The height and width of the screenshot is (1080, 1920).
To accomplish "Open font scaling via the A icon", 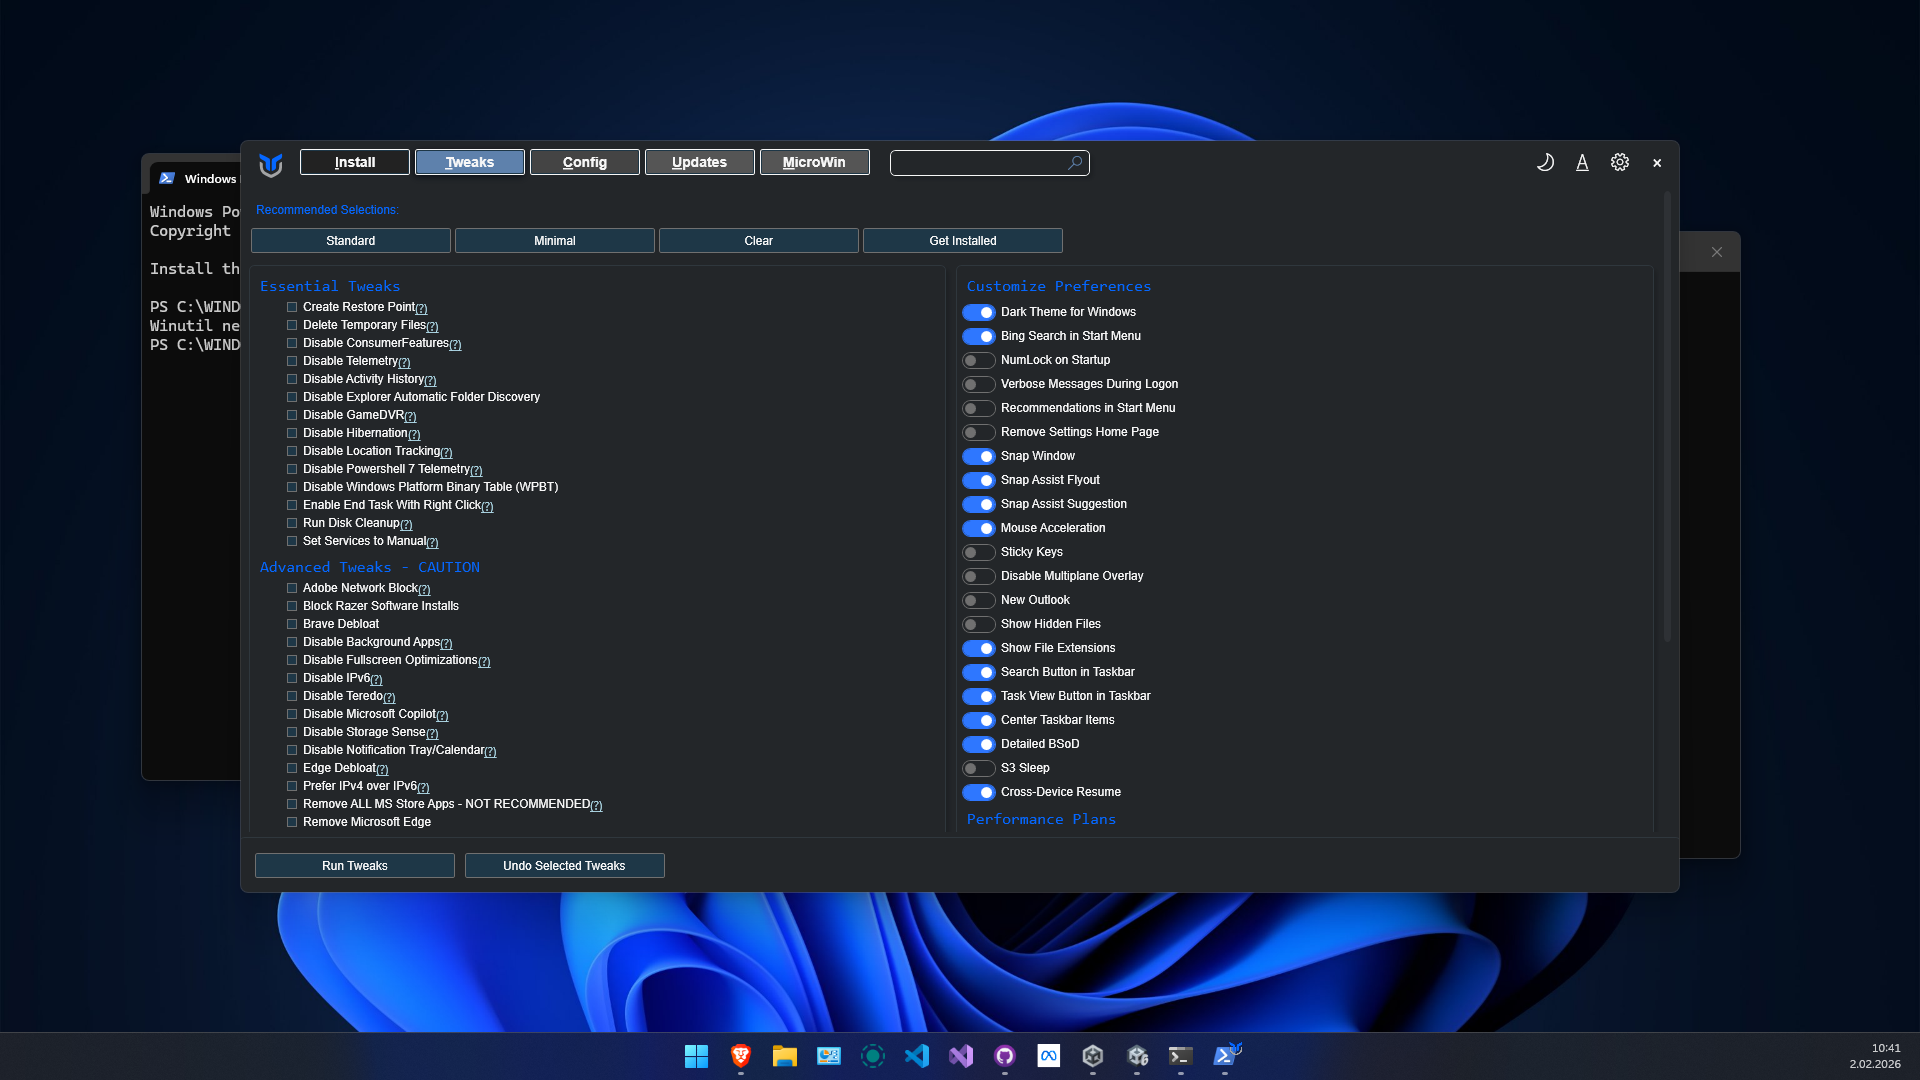I will tap(1582, 162).
